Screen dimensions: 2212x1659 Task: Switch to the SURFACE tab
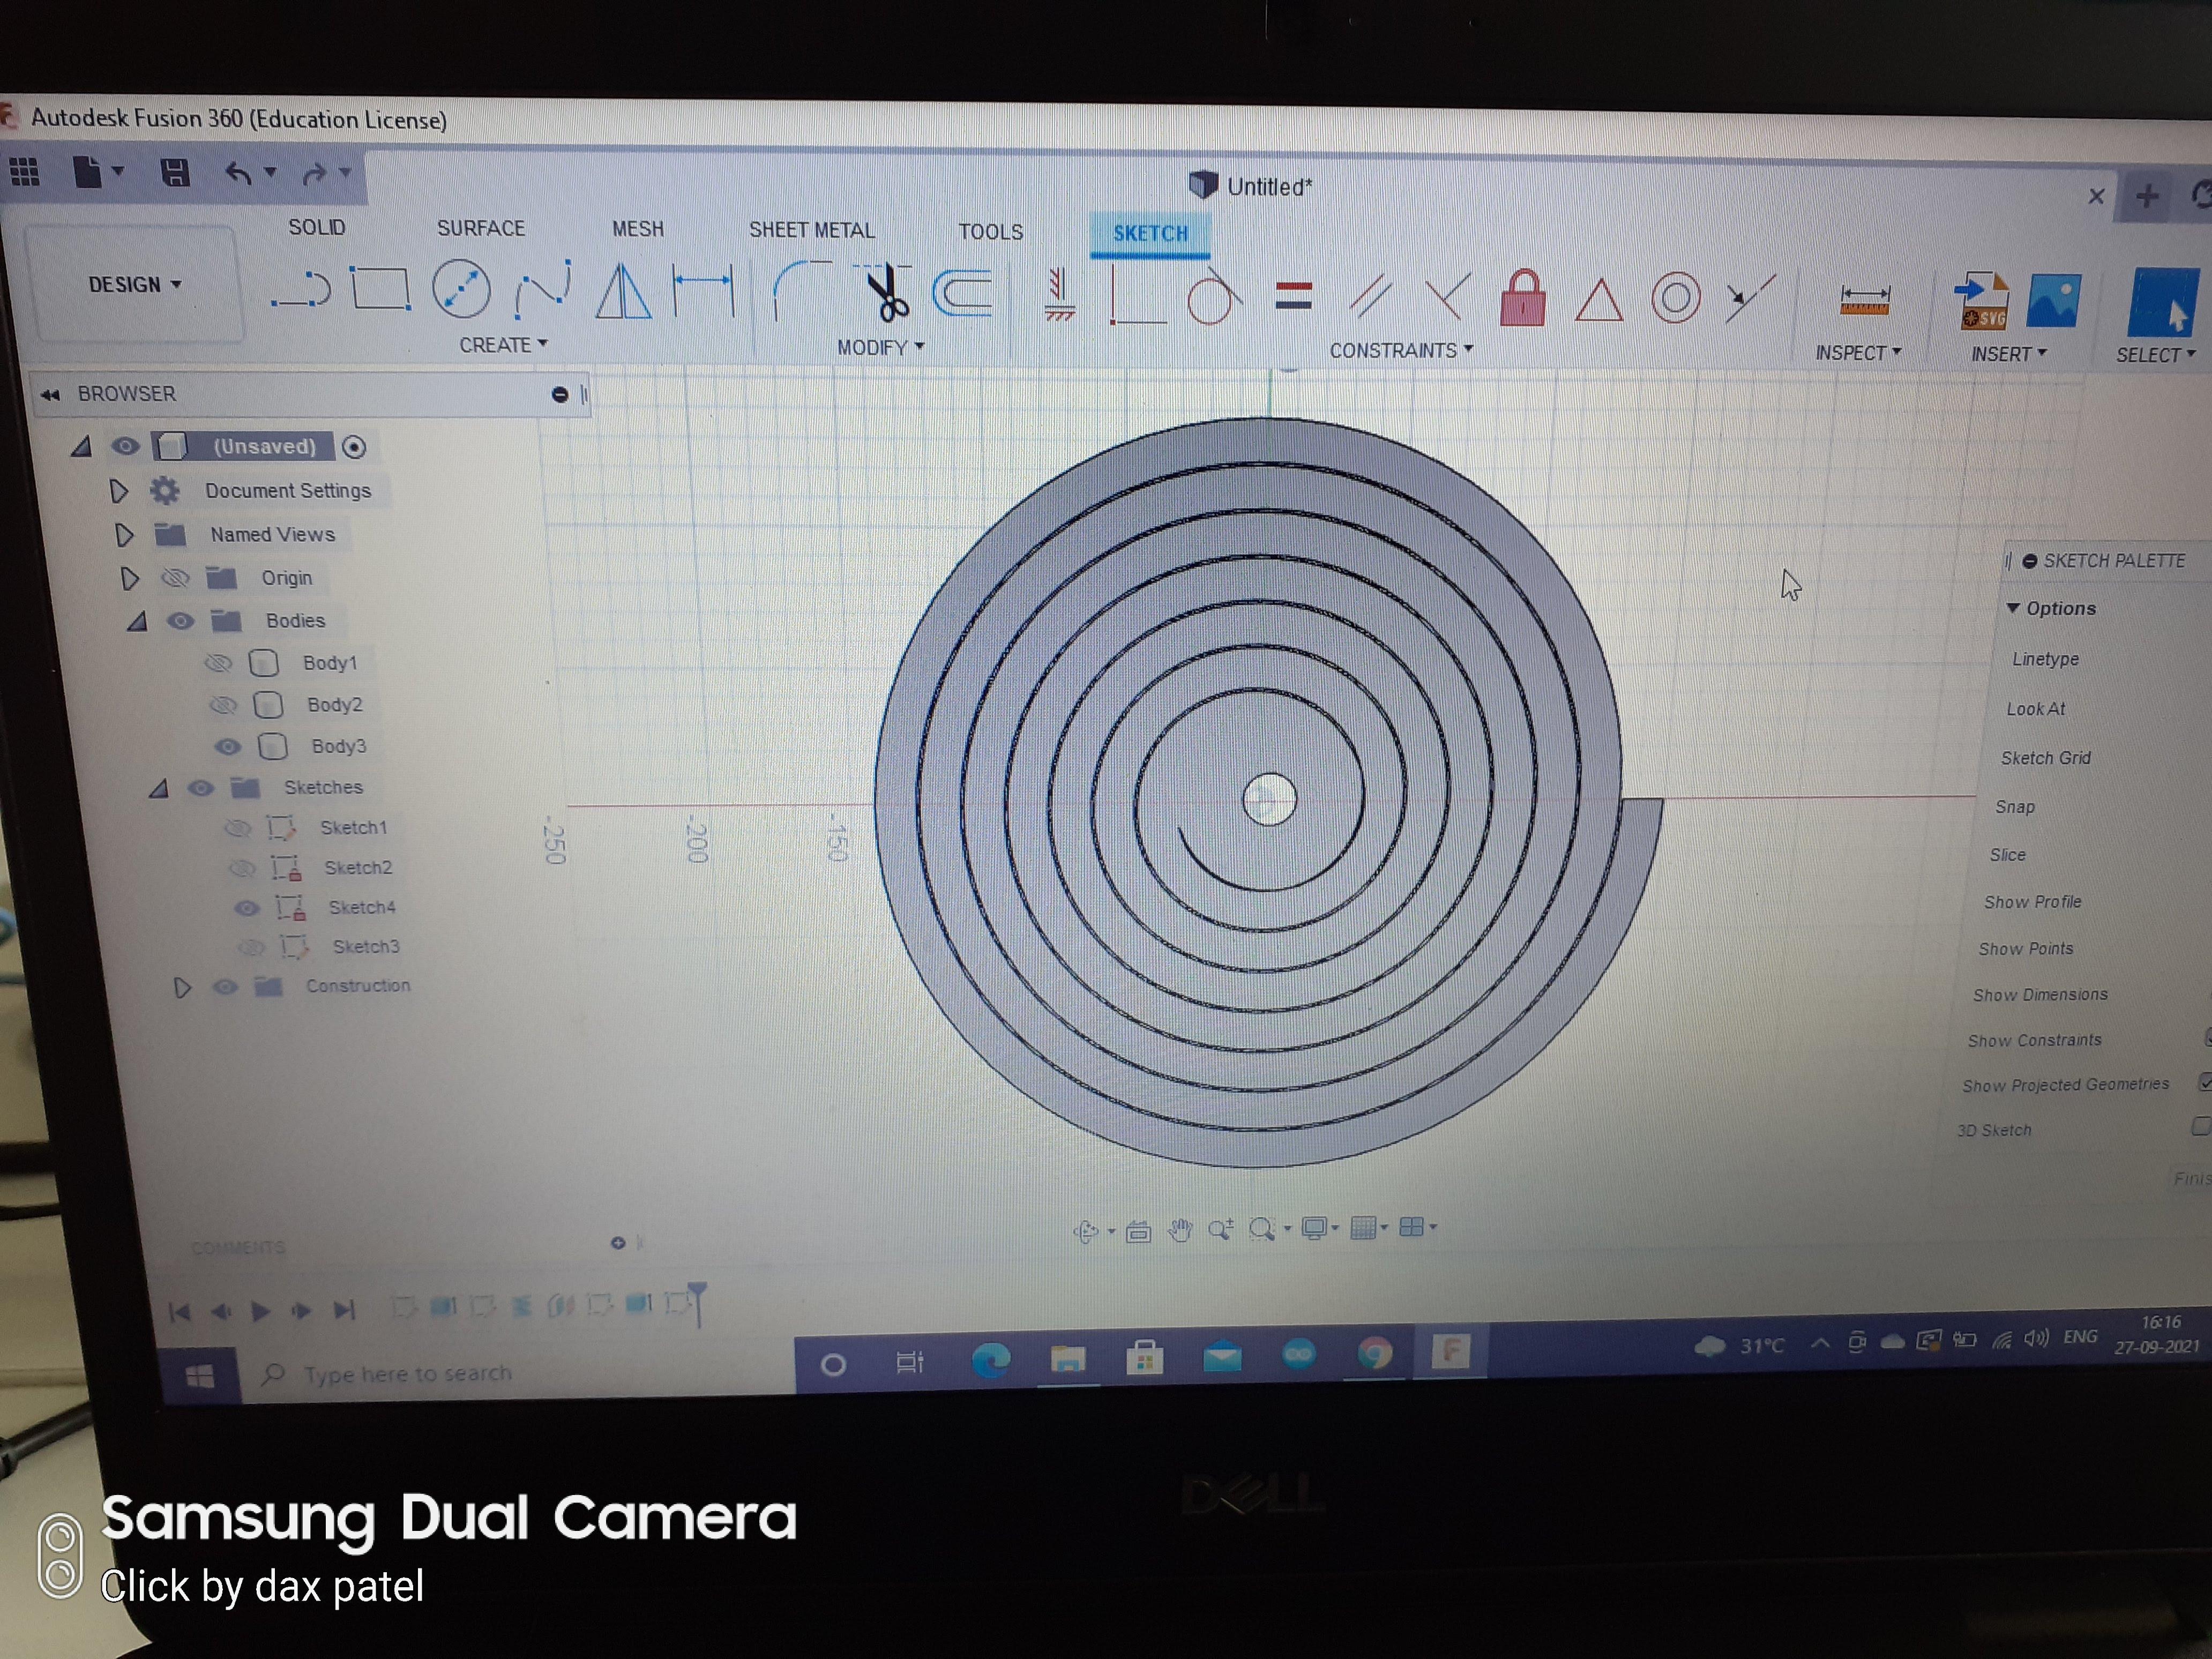(x=480, y=228)
